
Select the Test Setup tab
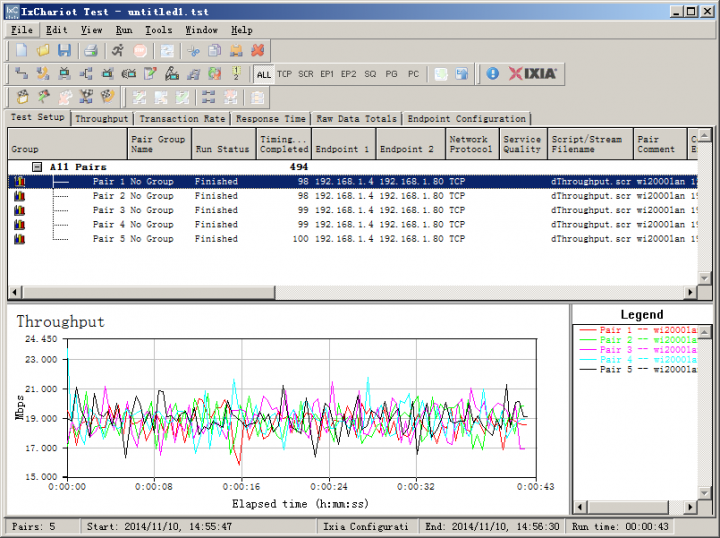(38, 117)
